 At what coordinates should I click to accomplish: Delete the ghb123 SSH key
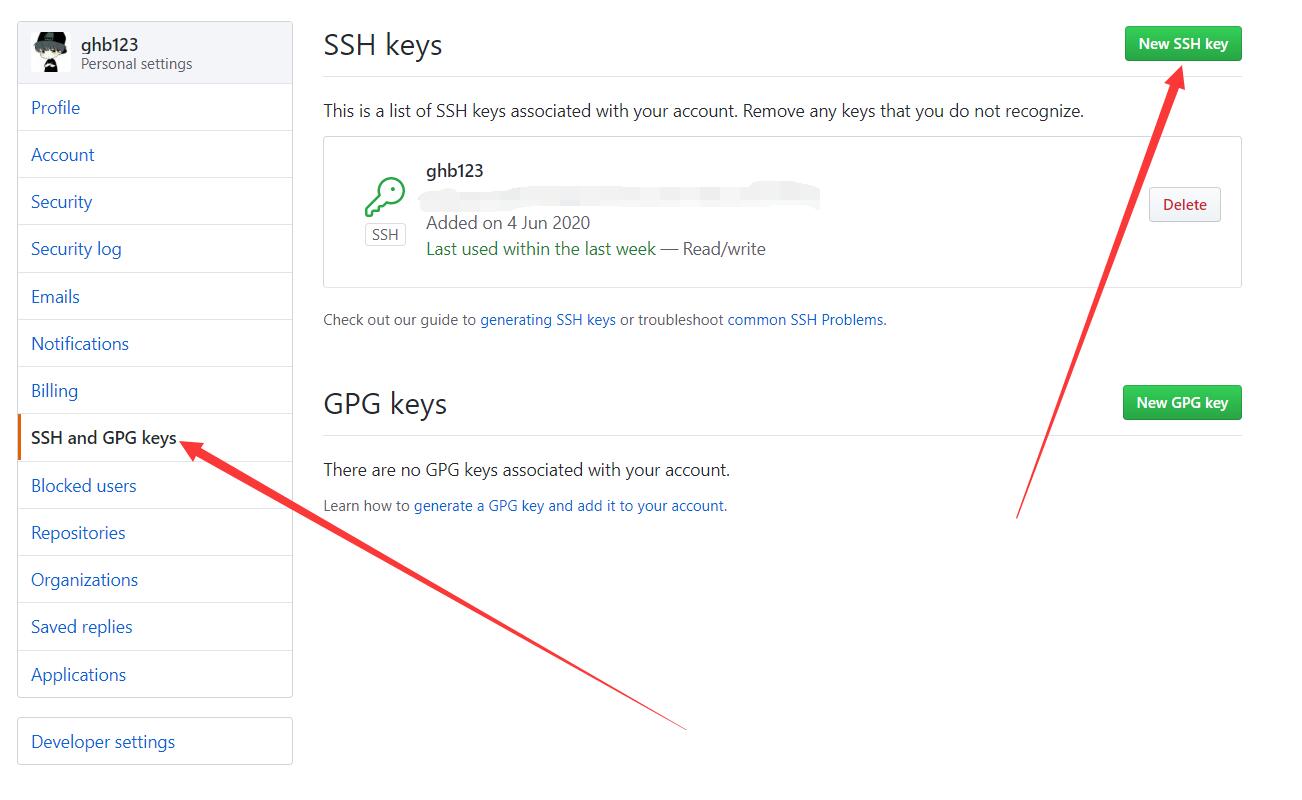click(x=1184, y=205)
